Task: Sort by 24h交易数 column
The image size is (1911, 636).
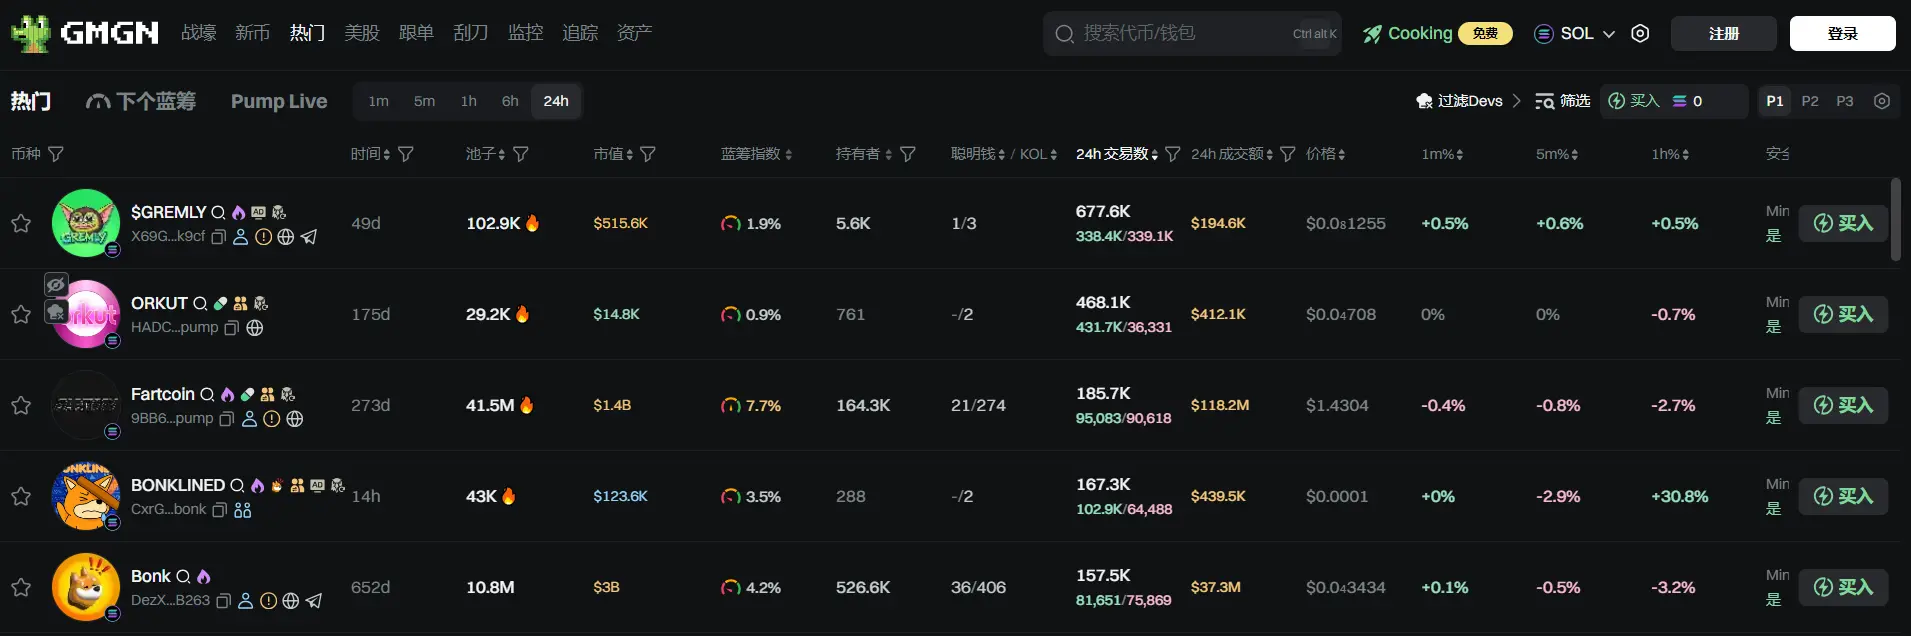Action: (x=1116, y=154)
